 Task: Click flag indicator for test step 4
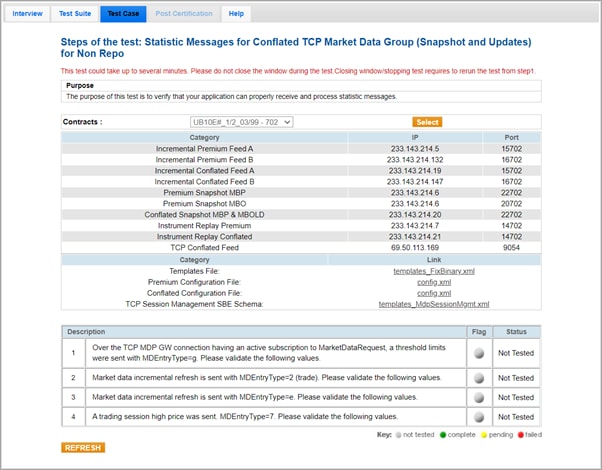point(479,416)
